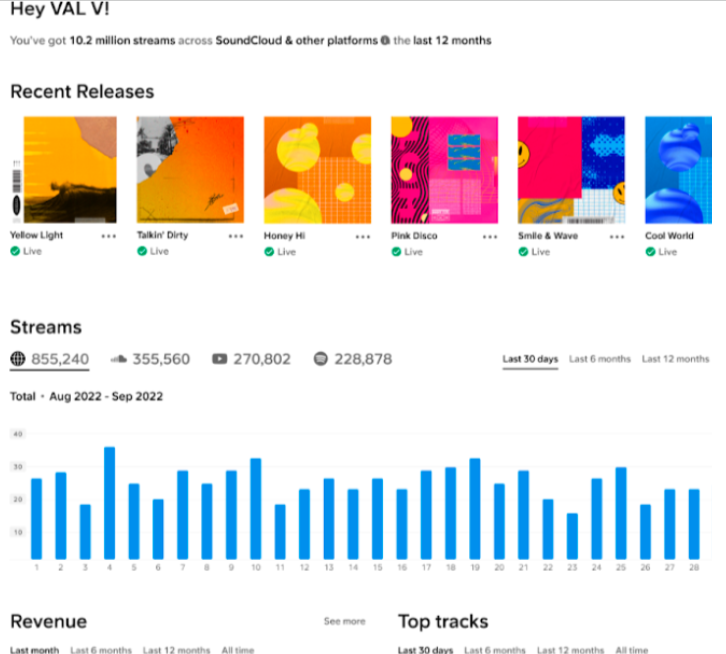Select the Spotify streams icon
The height and width of the screenshot is (654, 726).
(320, 358)
